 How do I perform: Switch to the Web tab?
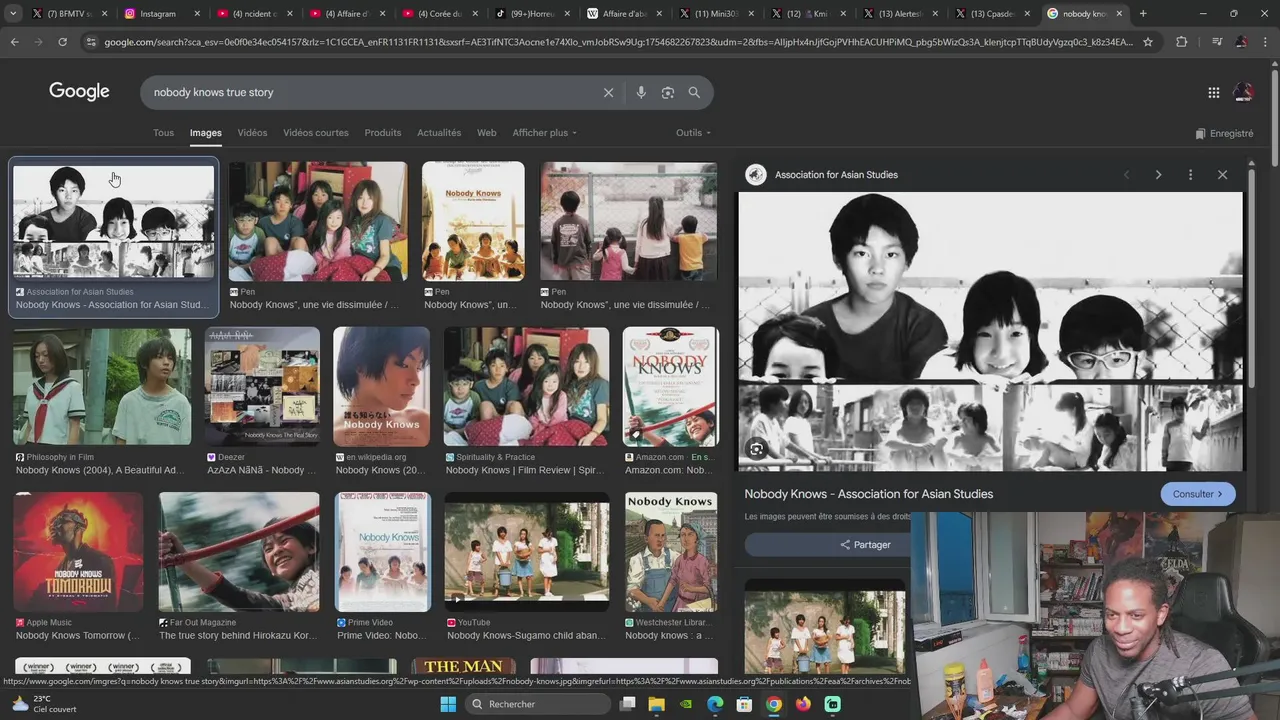click(487, 133)
